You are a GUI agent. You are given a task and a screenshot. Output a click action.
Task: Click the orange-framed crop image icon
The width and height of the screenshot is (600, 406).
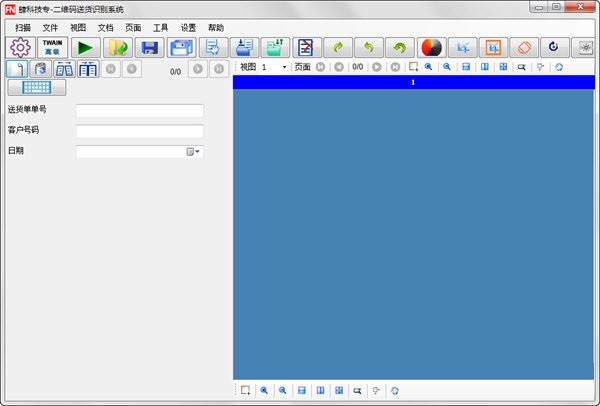click(x=491, y=48)
